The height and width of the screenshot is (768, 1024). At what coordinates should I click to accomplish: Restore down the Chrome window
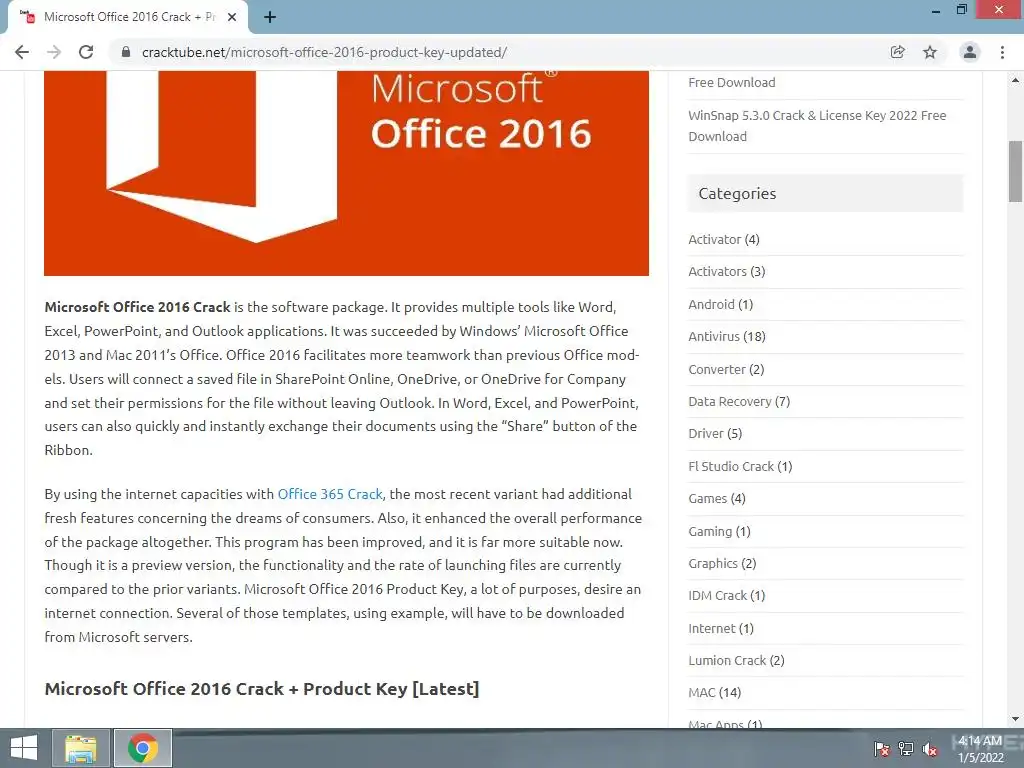pyautogui.click(x=961, y=10)
